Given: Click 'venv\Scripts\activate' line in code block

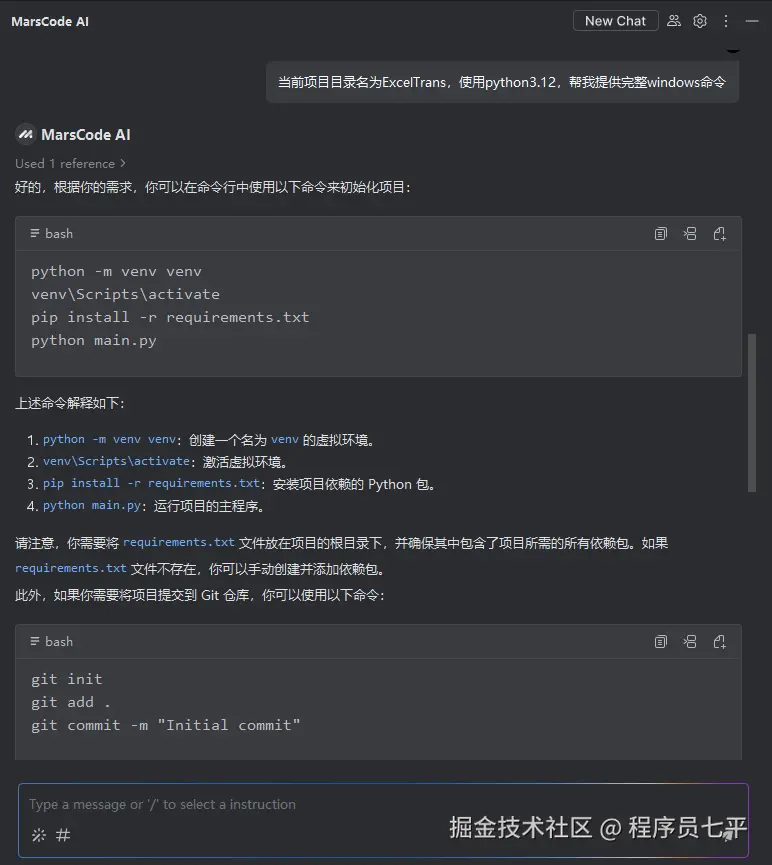Looking at the screenshot, I should [125, 294].
